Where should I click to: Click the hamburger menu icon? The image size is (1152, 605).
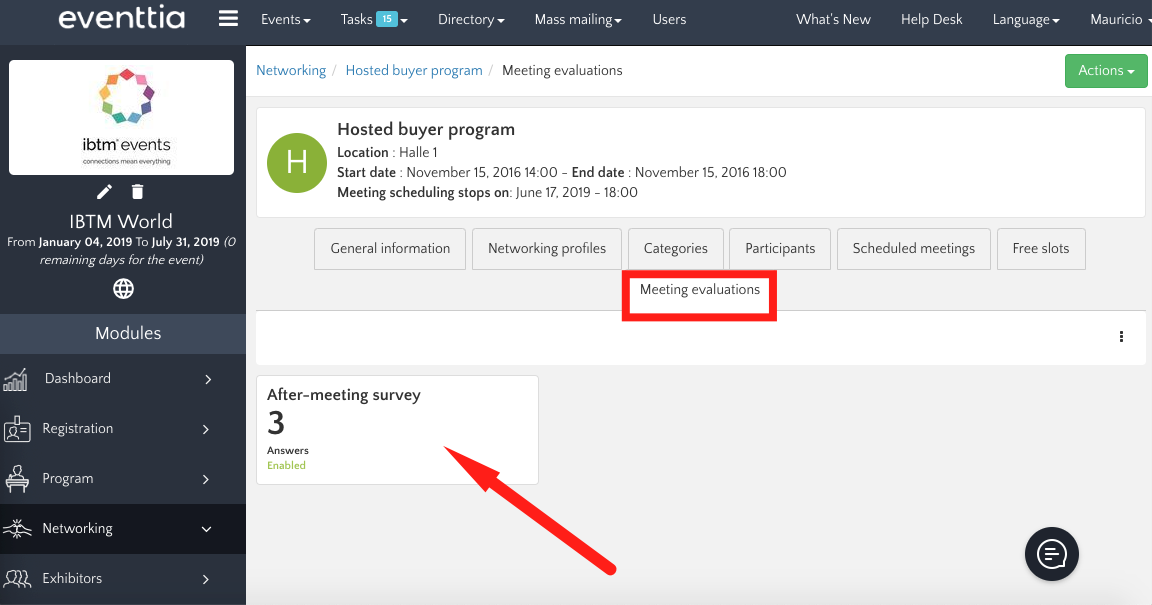[228, 19]
